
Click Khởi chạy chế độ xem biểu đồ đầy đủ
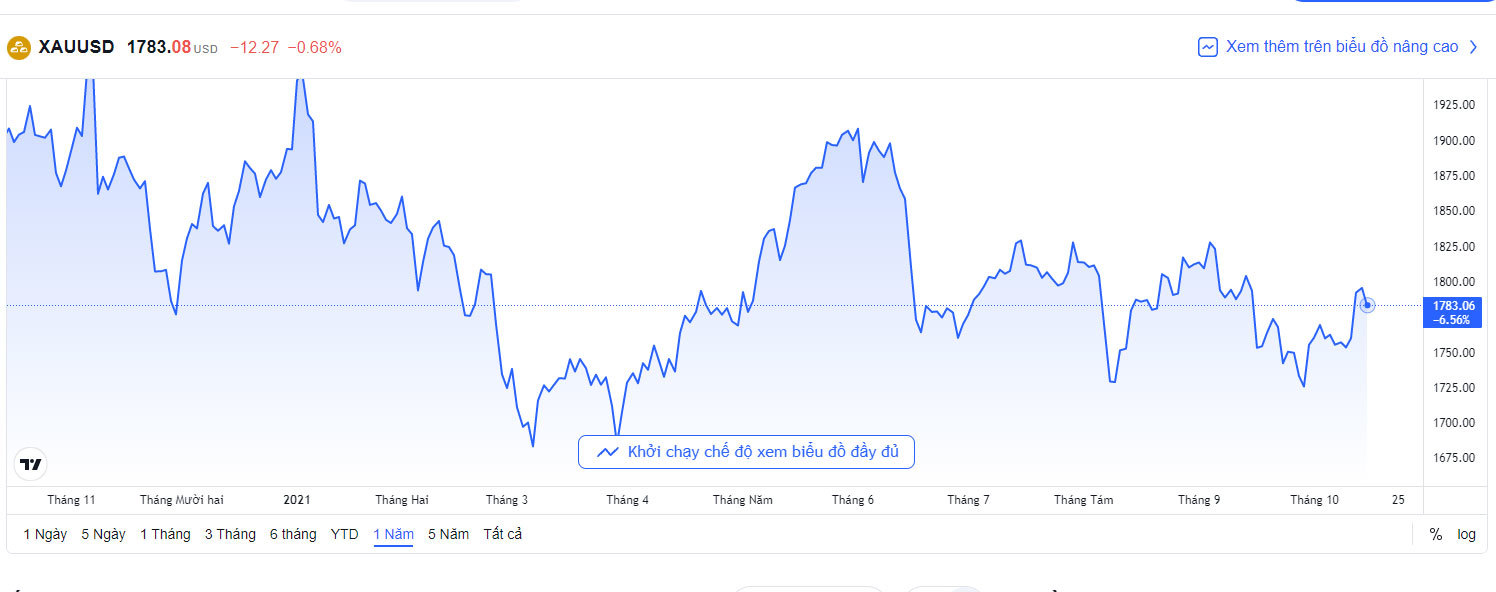pyautogui.click(x=762, y=452)
